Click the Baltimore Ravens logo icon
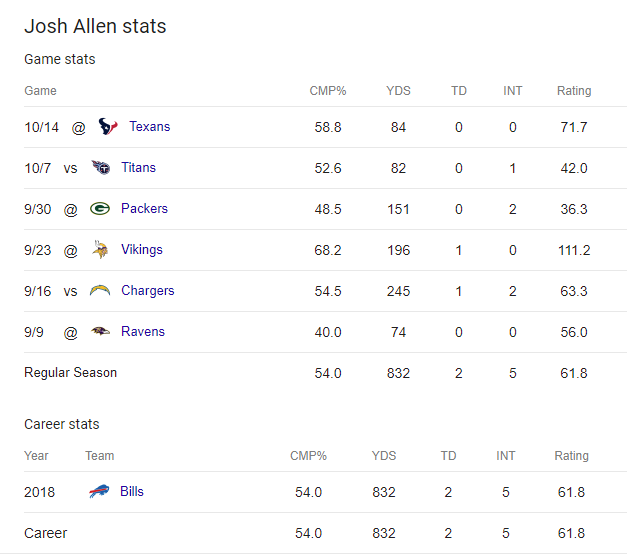This screenshot has width=627, height=557. click(100, 331)
